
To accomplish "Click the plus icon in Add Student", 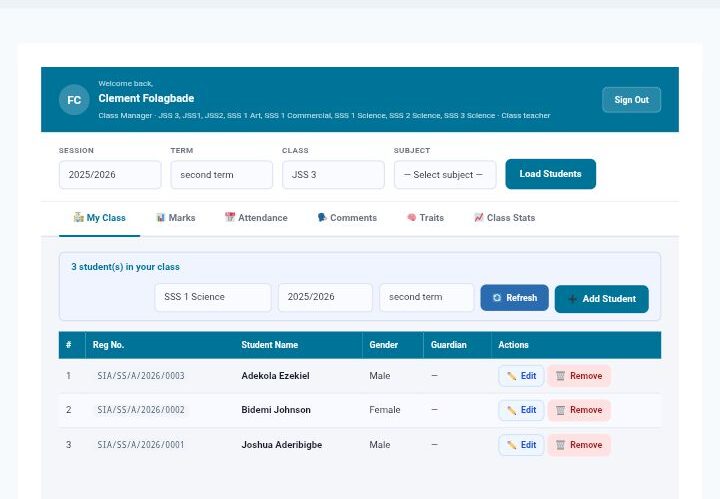I will [x=572, y=299].
